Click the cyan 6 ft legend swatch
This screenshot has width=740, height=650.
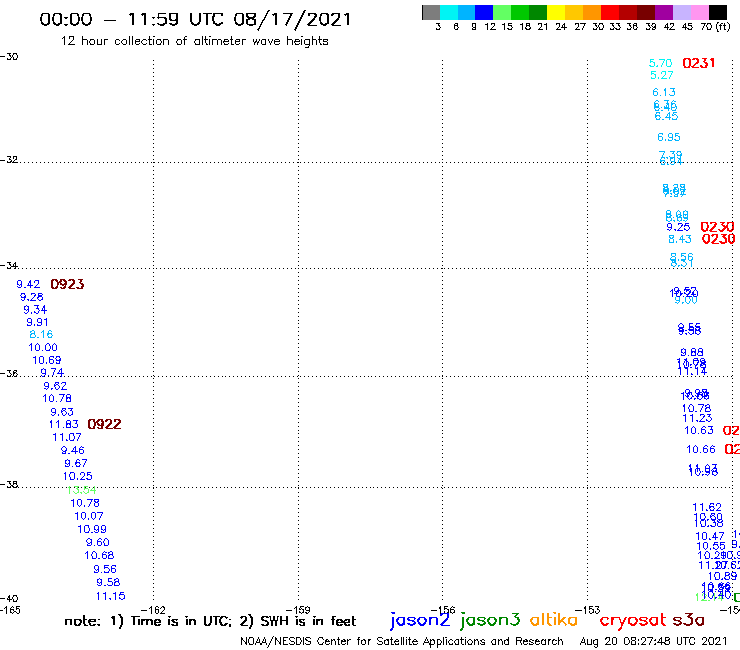click(449, 12)
